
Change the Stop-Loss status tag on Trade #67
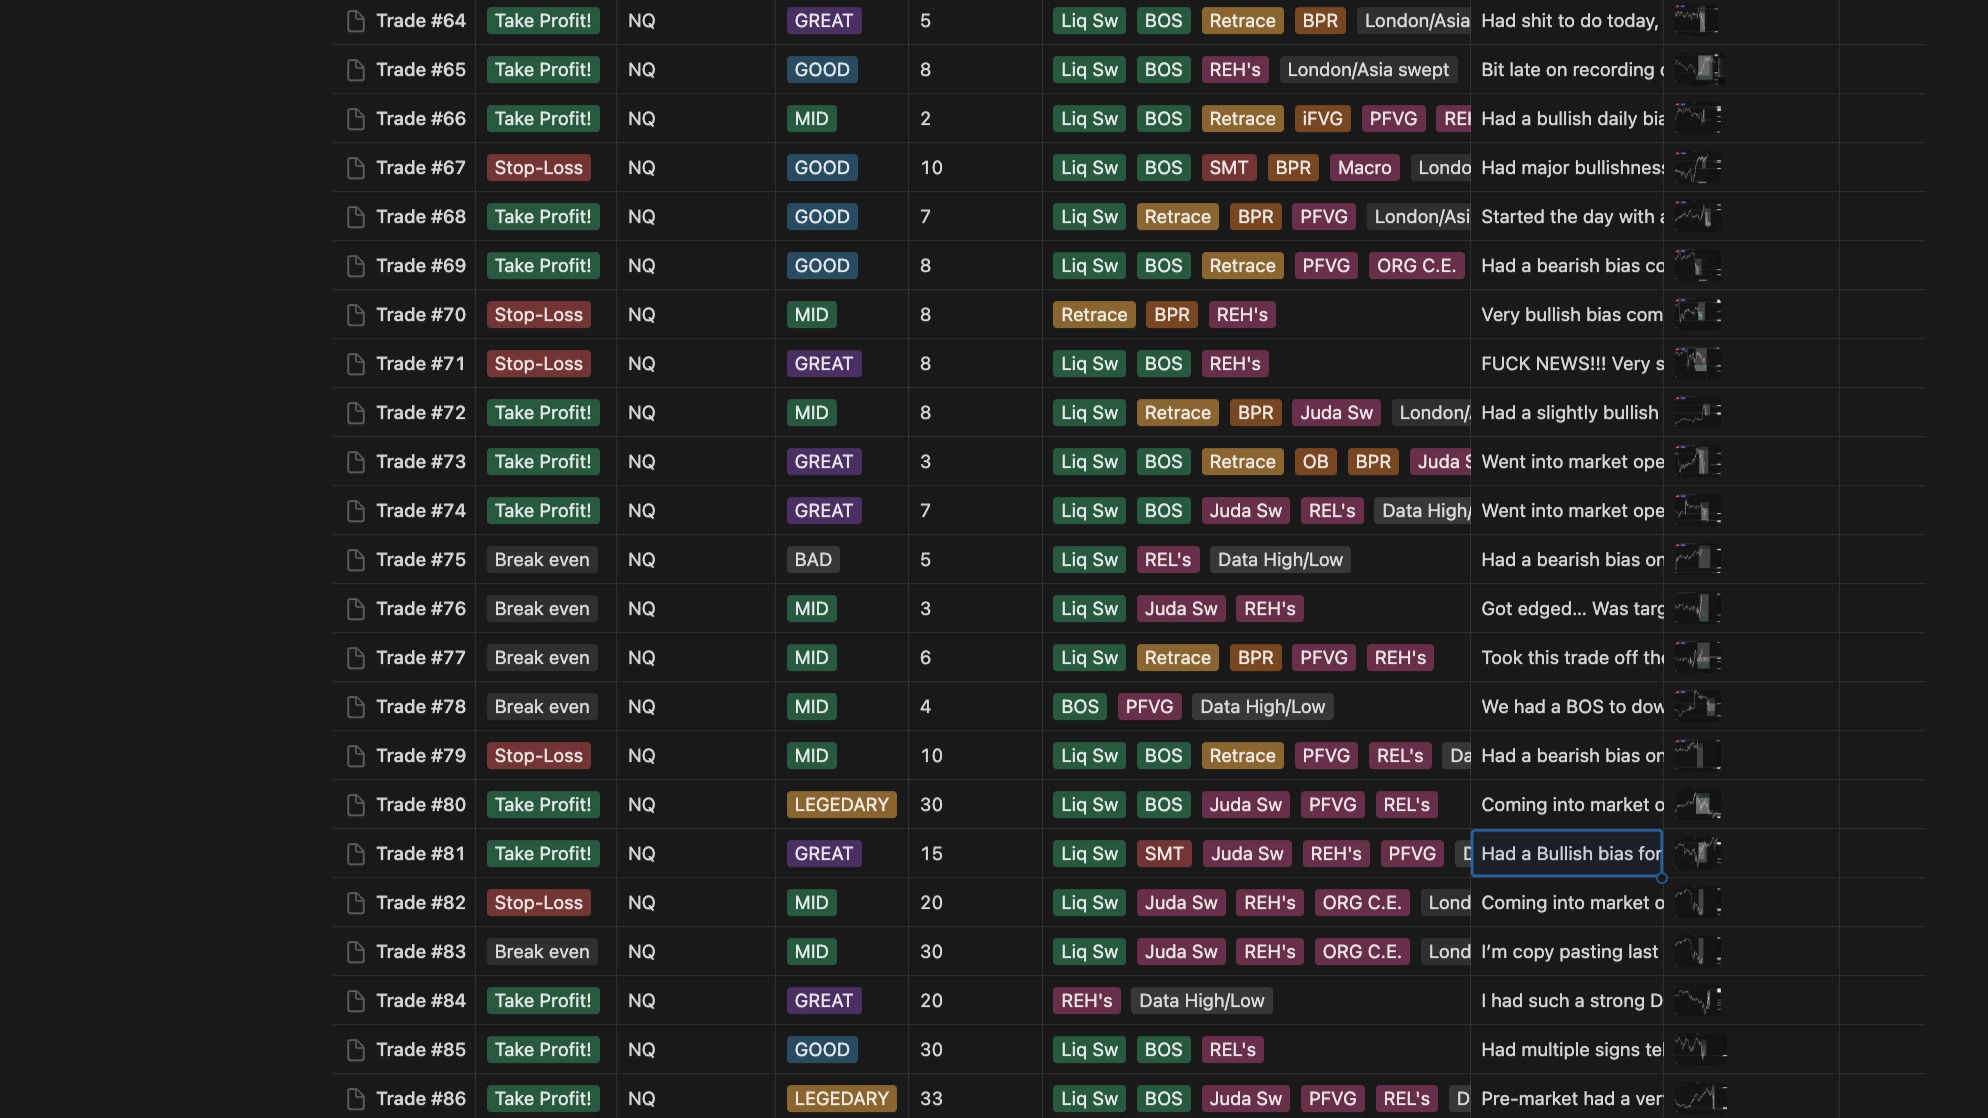pyautogui.click(x=538, y=168)
